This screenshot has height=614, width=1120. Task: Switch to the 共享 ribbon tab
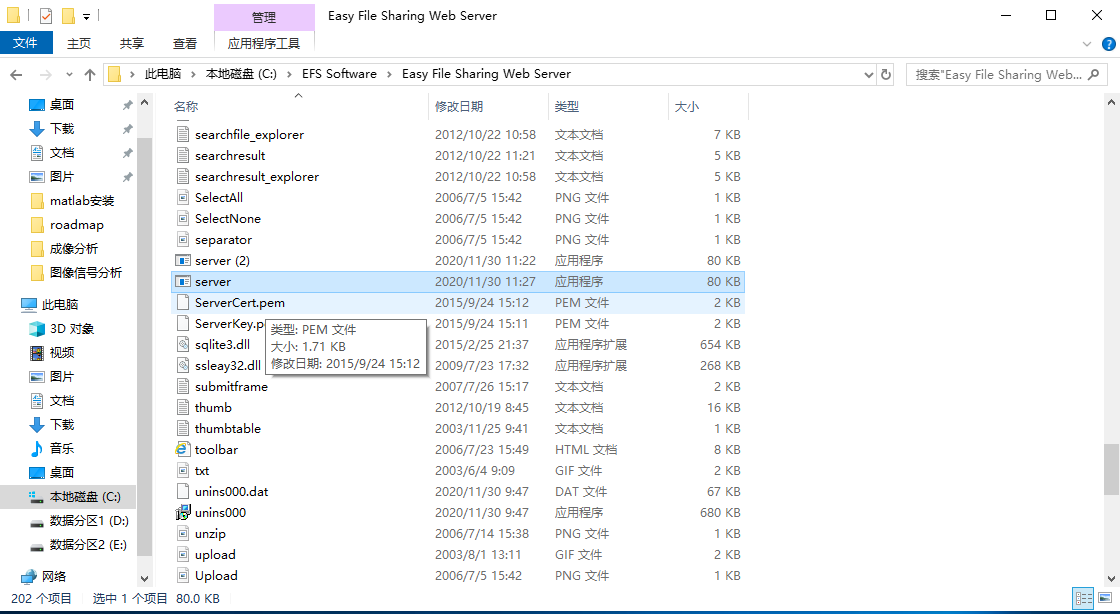[132, 44]
